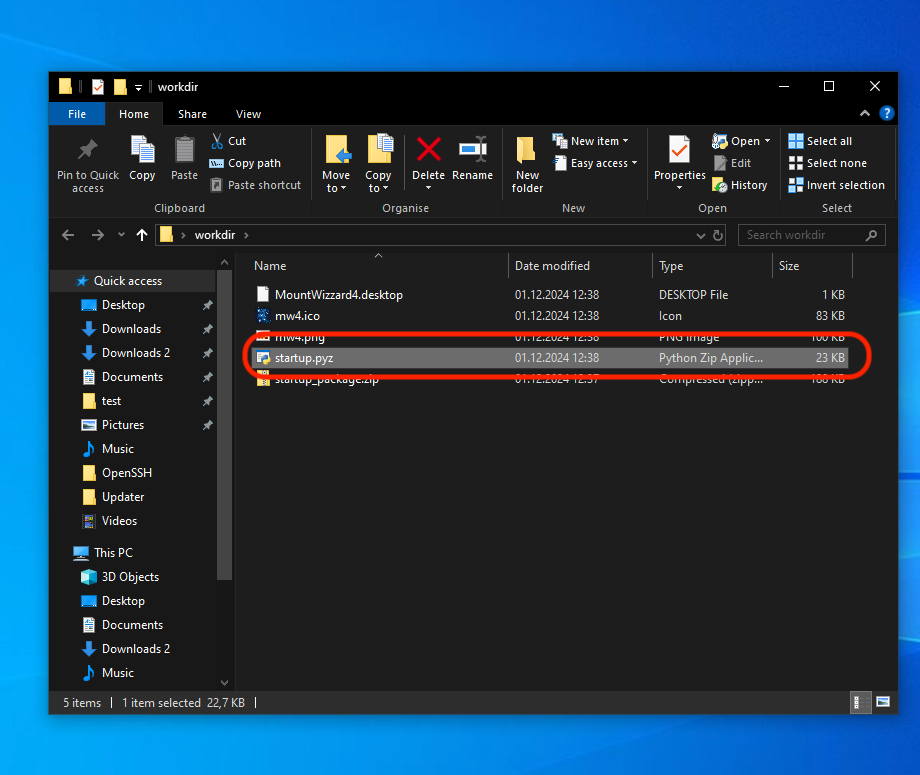Select the startup.pyz file name

(x=304, y=358)
